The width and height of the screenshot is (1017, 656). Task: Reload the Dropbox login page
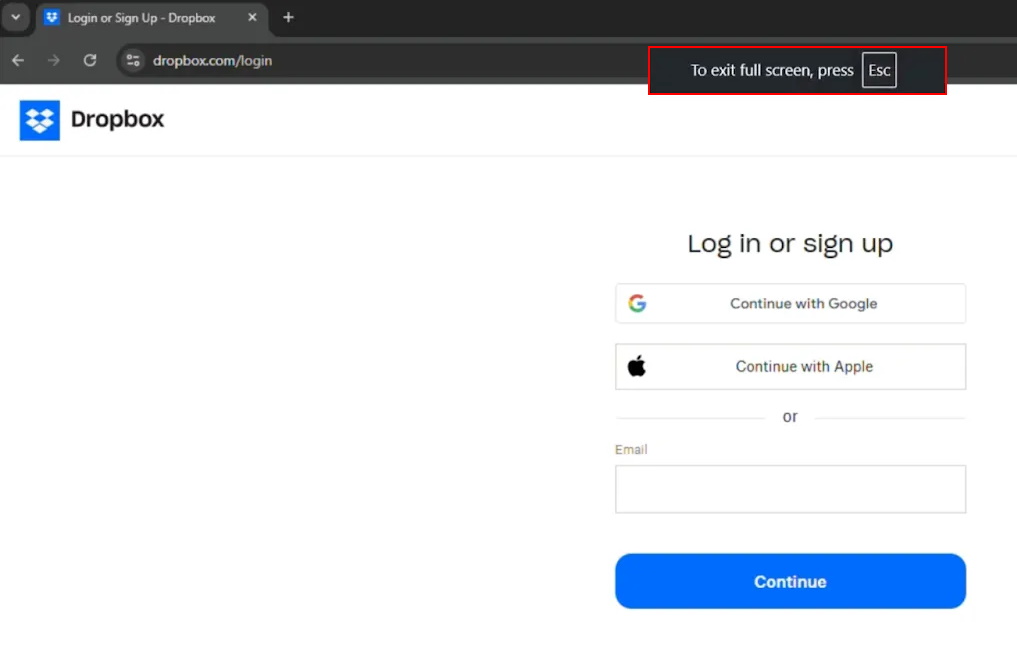(x=89, y=60)
